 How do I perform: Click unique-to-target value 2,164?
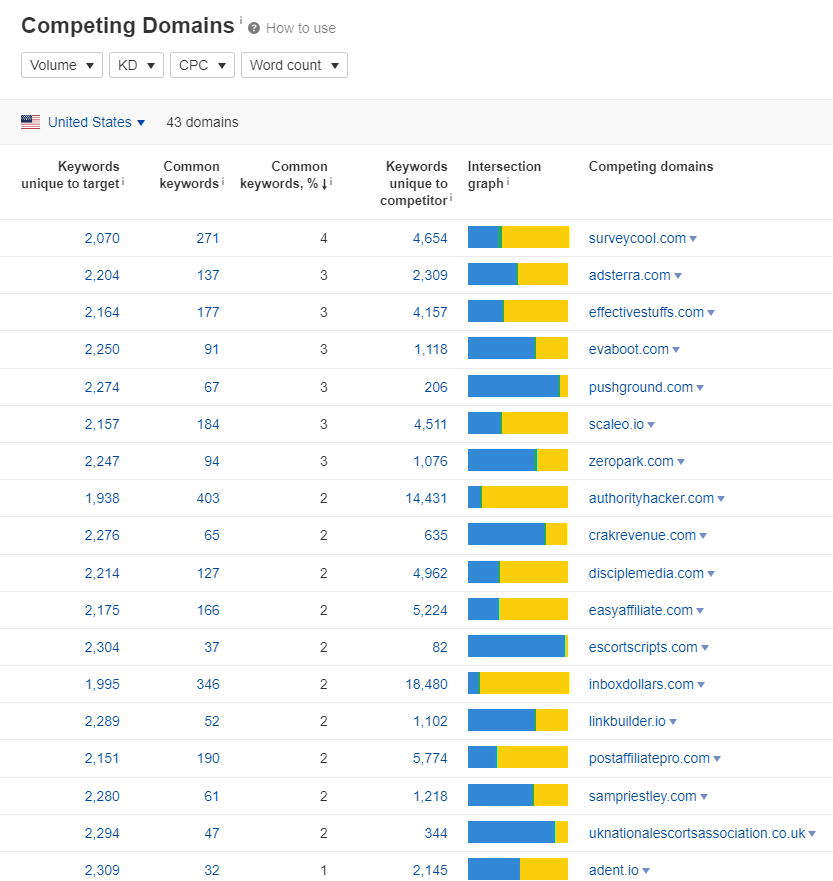tap(102, 312)
